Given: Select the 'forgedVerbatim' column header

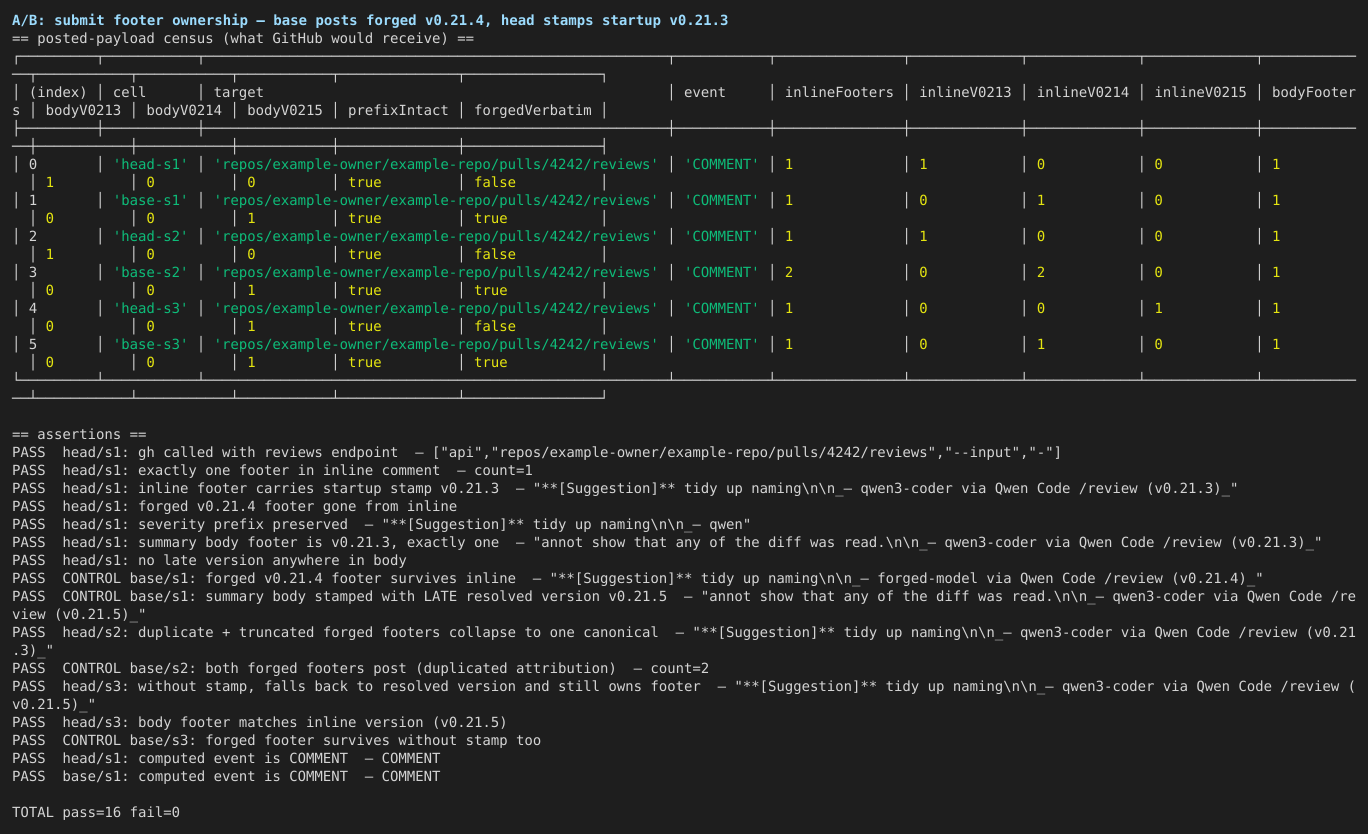Looking at the screenshot, I should (x=533, y=111).
